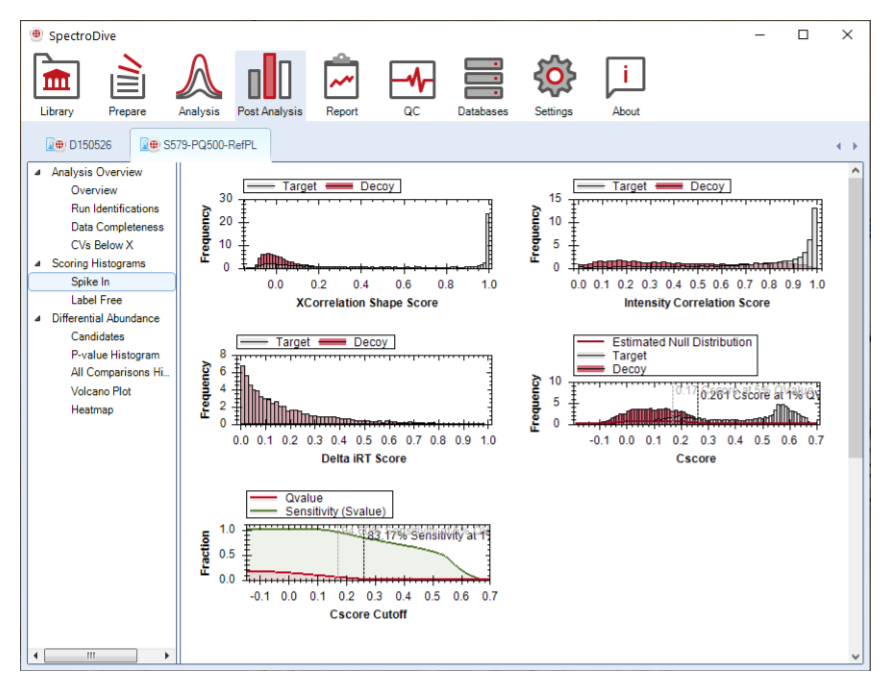Click the Differential Abundance label

(105, 318)
